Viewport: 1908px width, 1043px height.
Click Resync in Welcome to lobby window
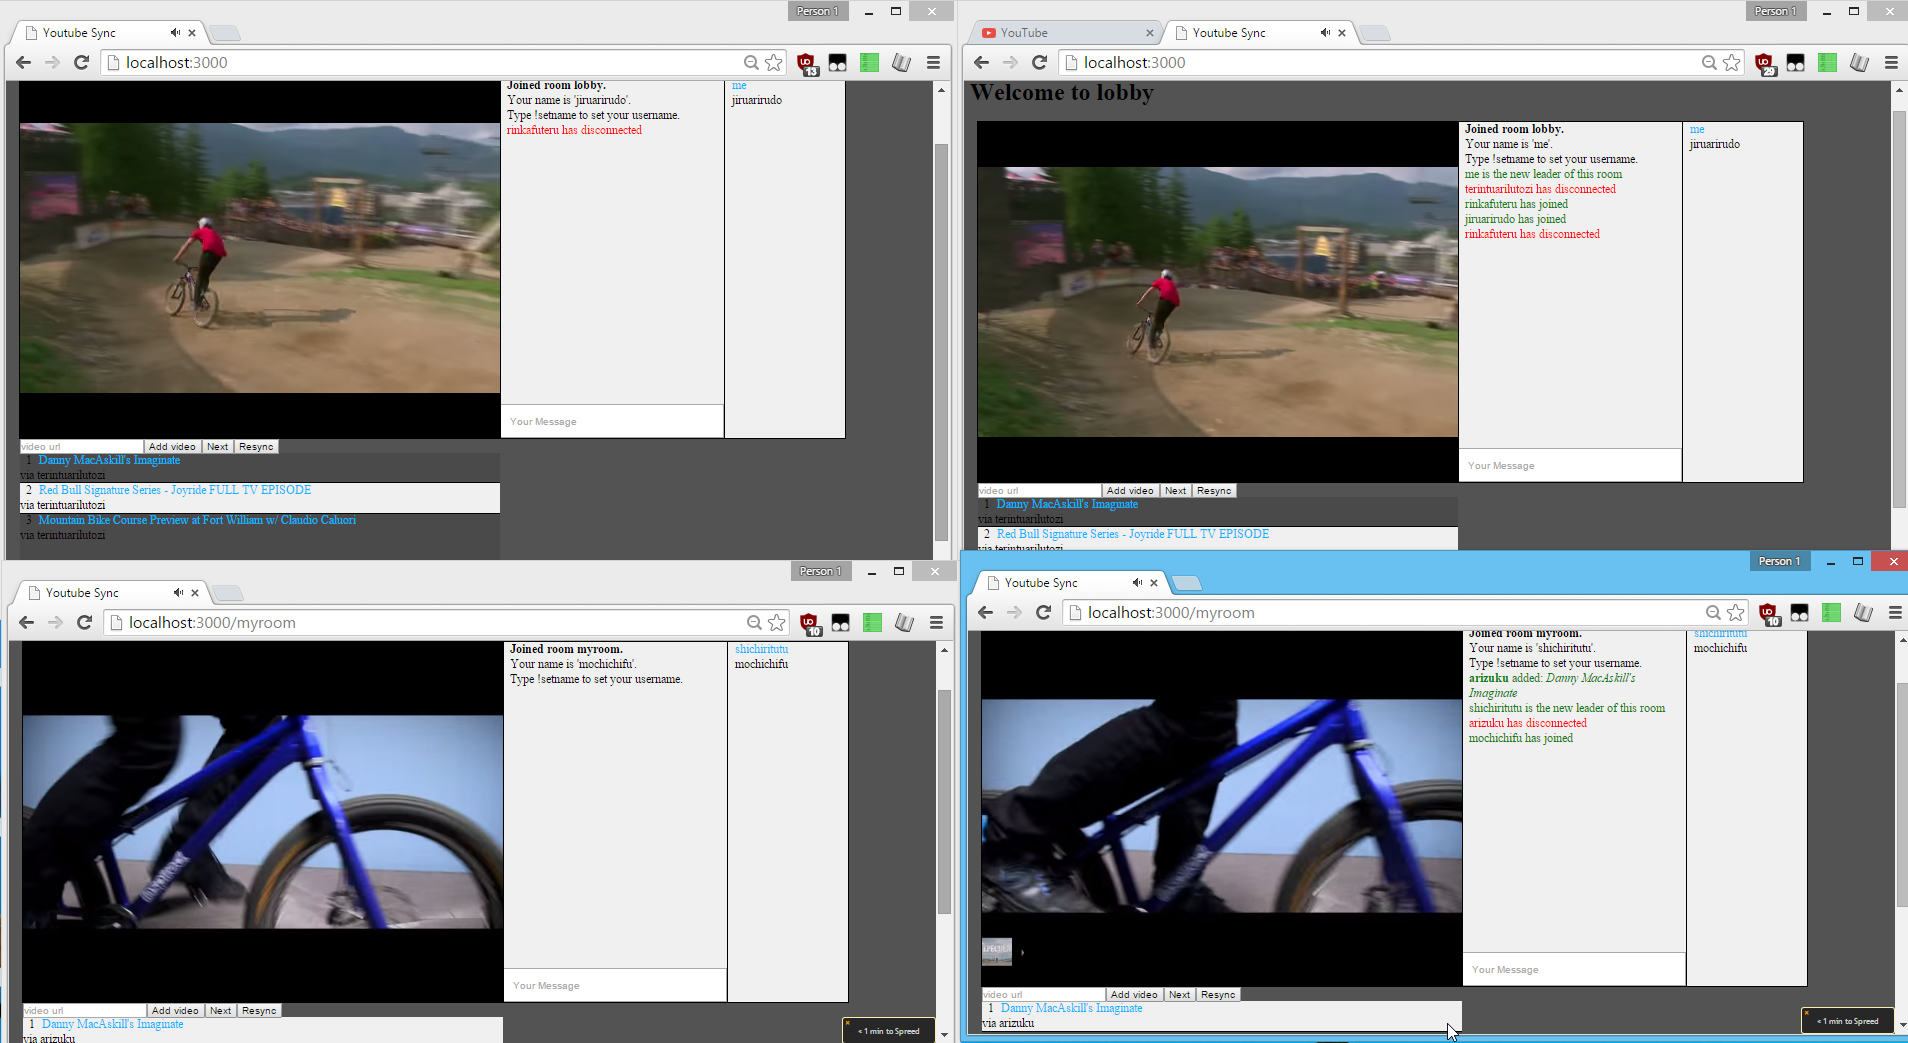(x=1214, y=491)
